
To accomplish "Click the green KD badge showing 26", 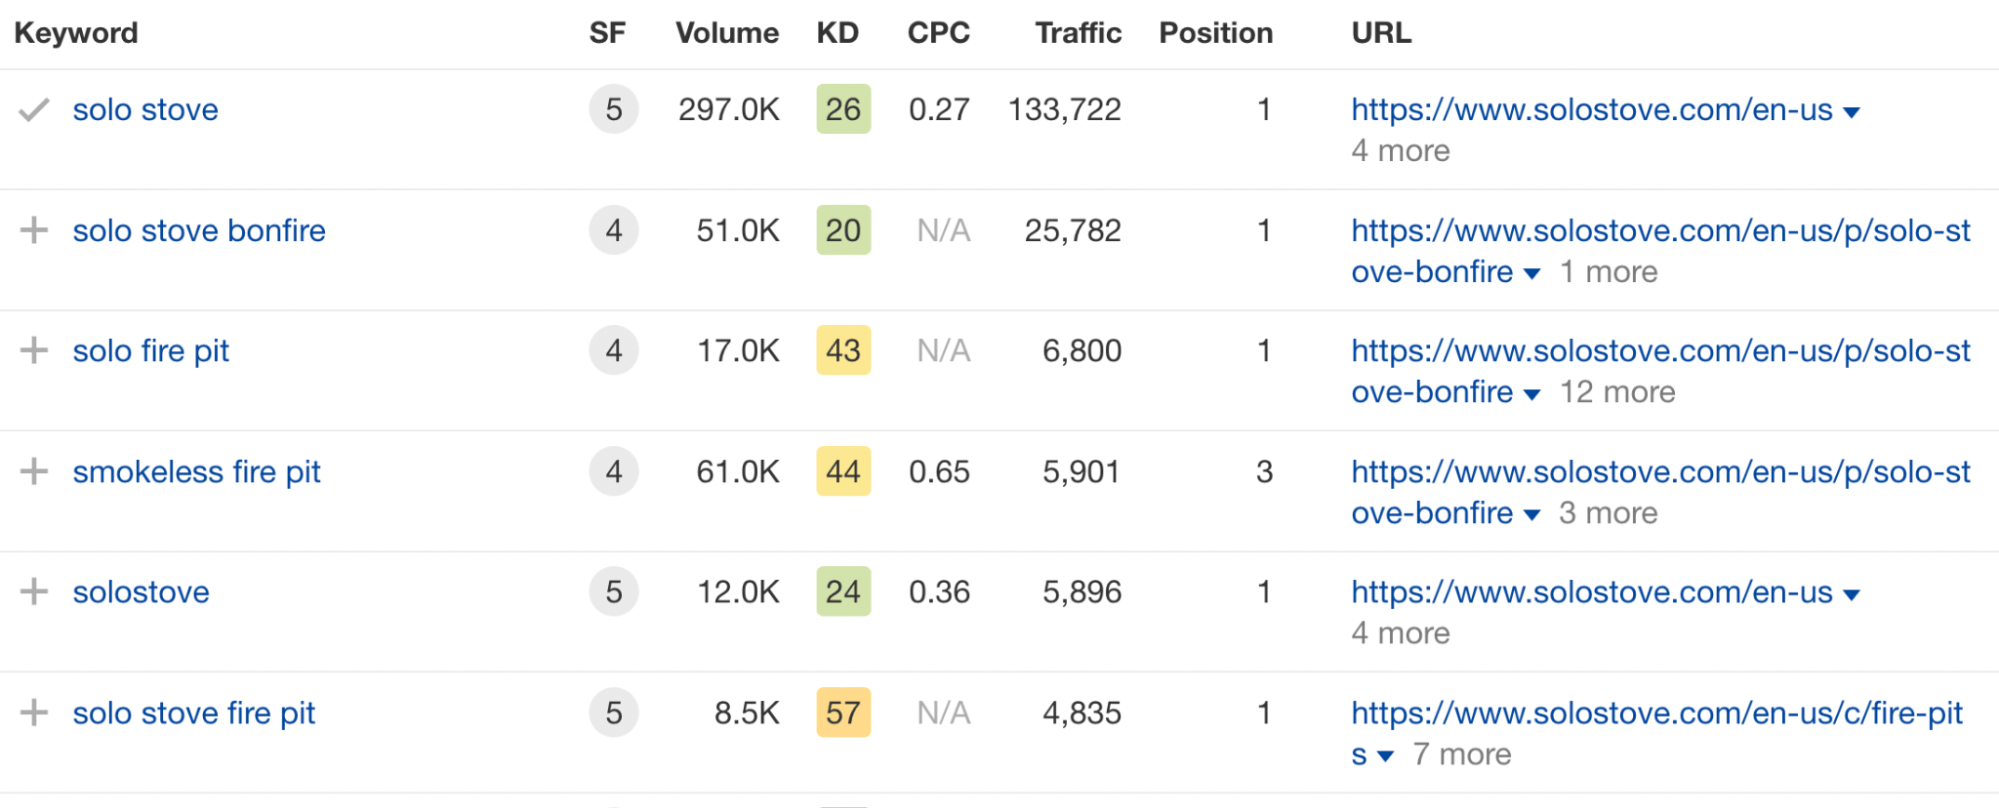I will point(842,110).
